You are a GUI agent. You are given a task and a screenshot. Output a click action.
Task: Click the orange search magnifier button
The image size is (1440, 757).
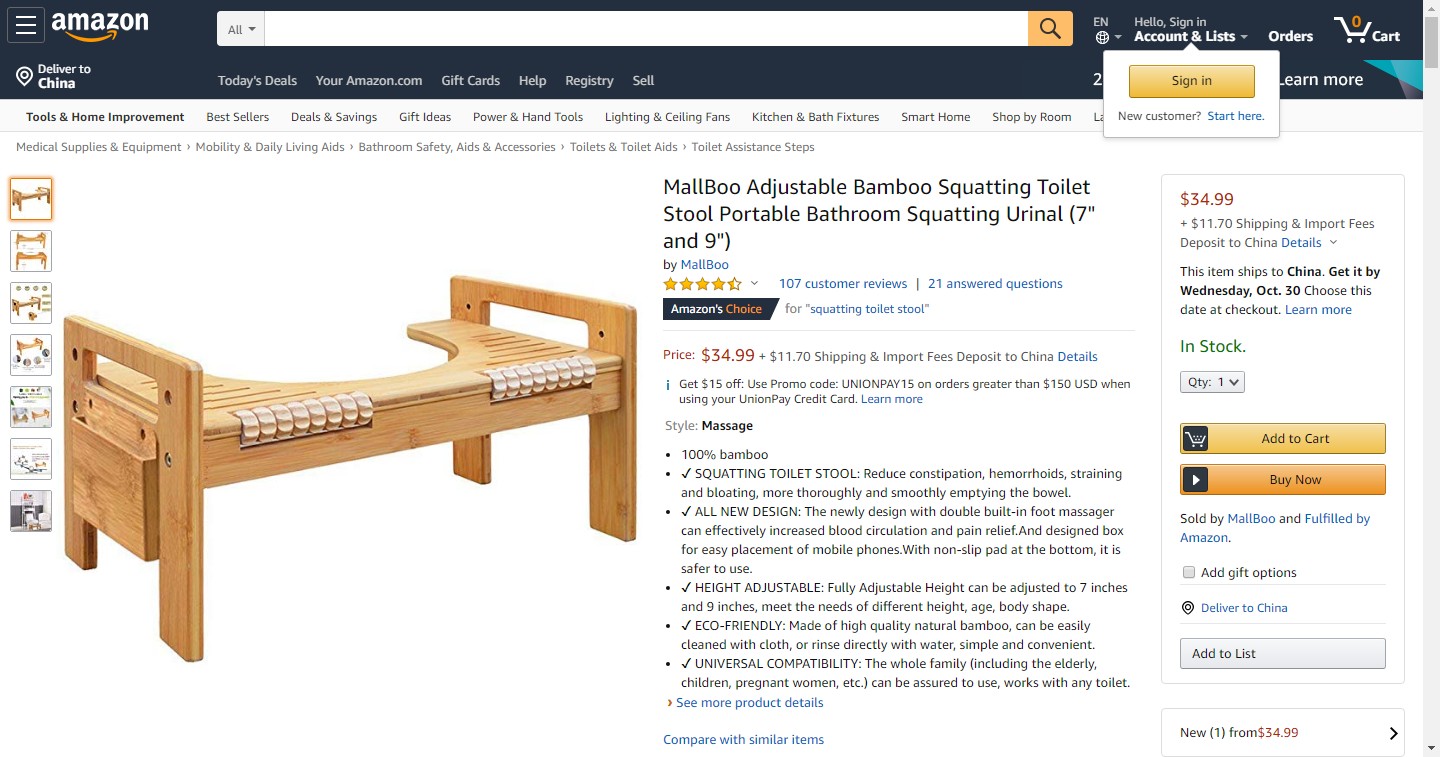tap(1050, 29)
